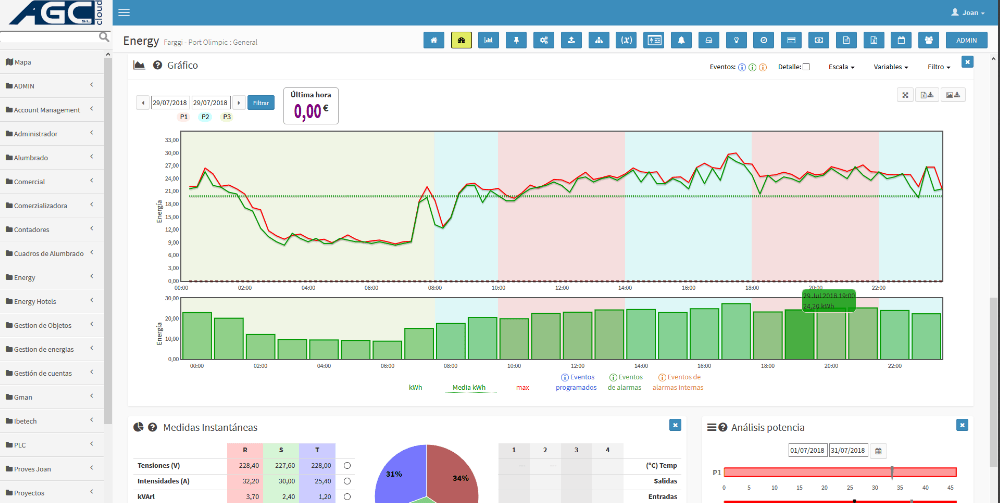1000x503 pixels.
Task: Toggle the P3 period tag
Action: click(226, 117)
